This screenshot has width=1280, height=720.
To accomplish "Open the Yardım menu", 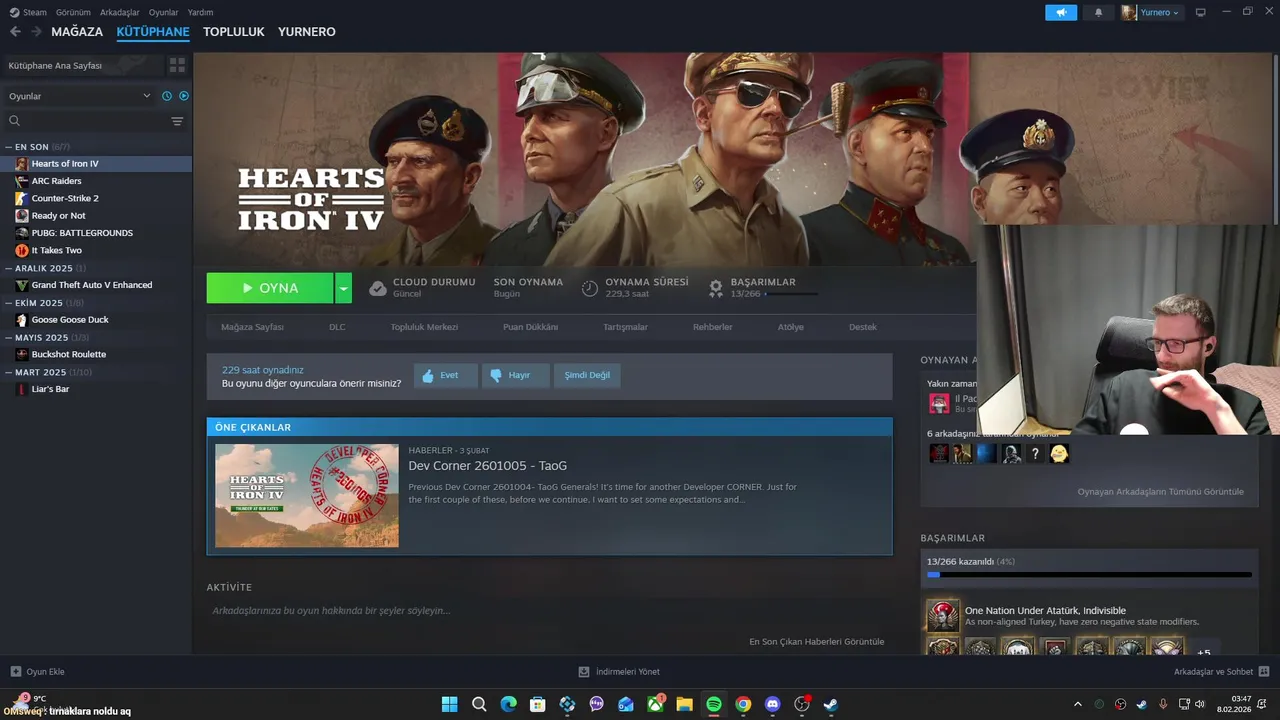I will coord(200,12).
